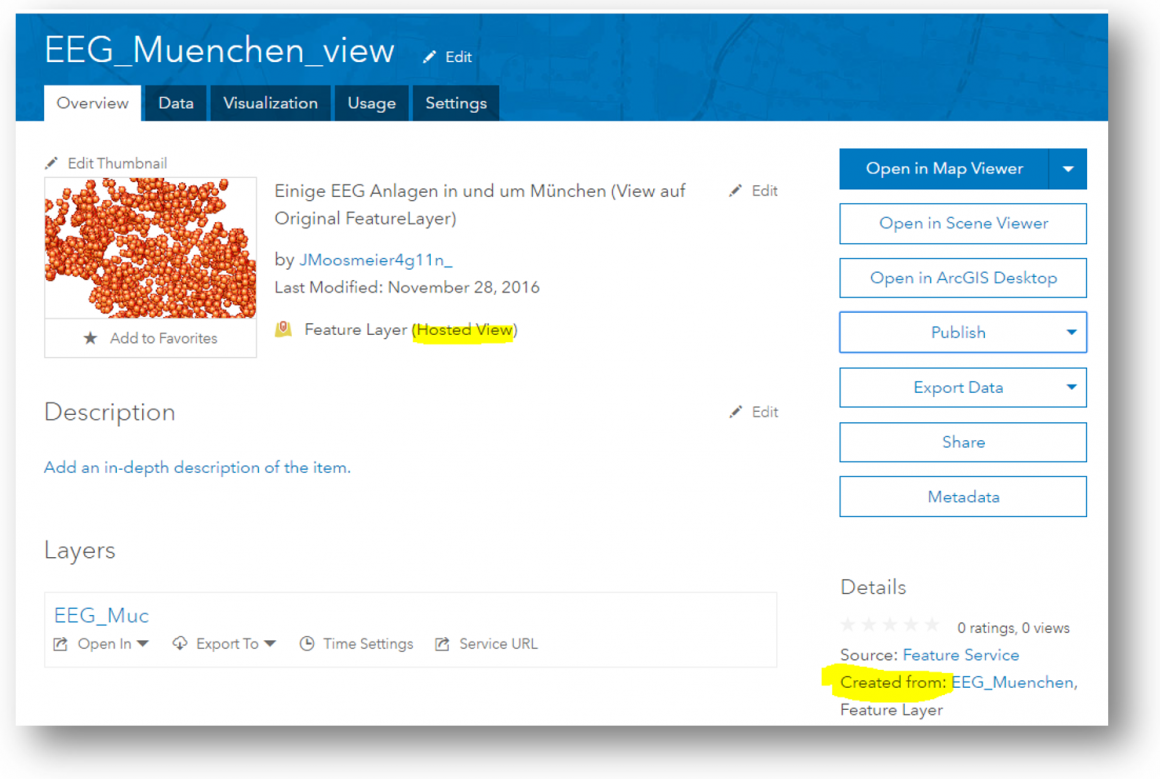Switch to the Data tab
The width and height of the screenshot is (1160, 779).
click(176, 103)
